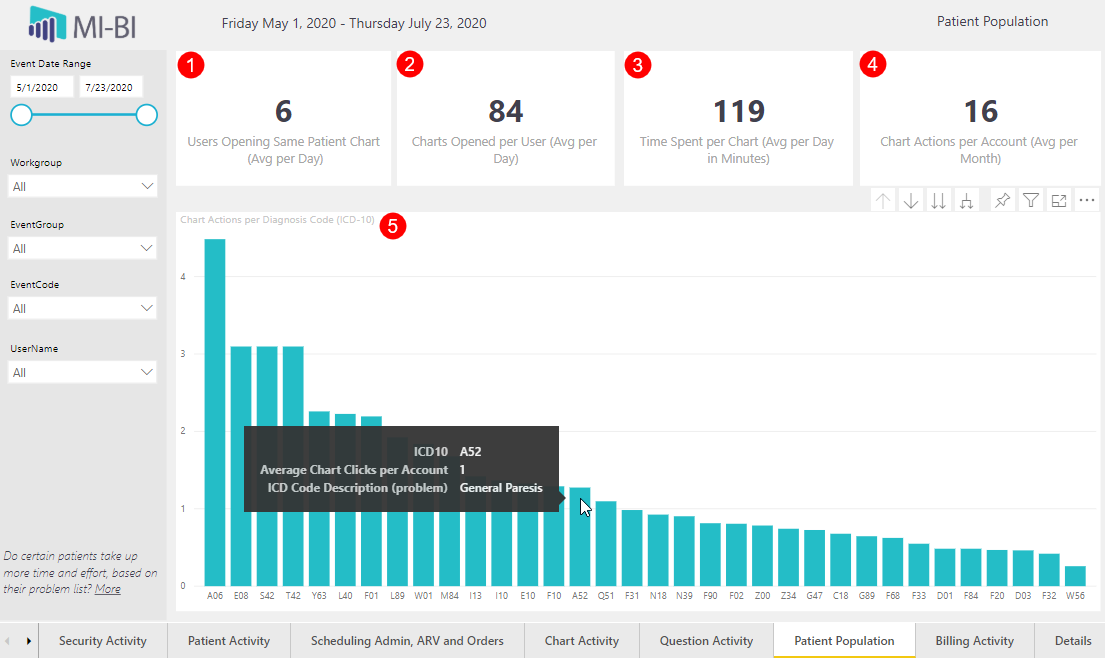The image size is (1105, 658).
Task: Click the right handle of date slider
Action: [147, 115]
